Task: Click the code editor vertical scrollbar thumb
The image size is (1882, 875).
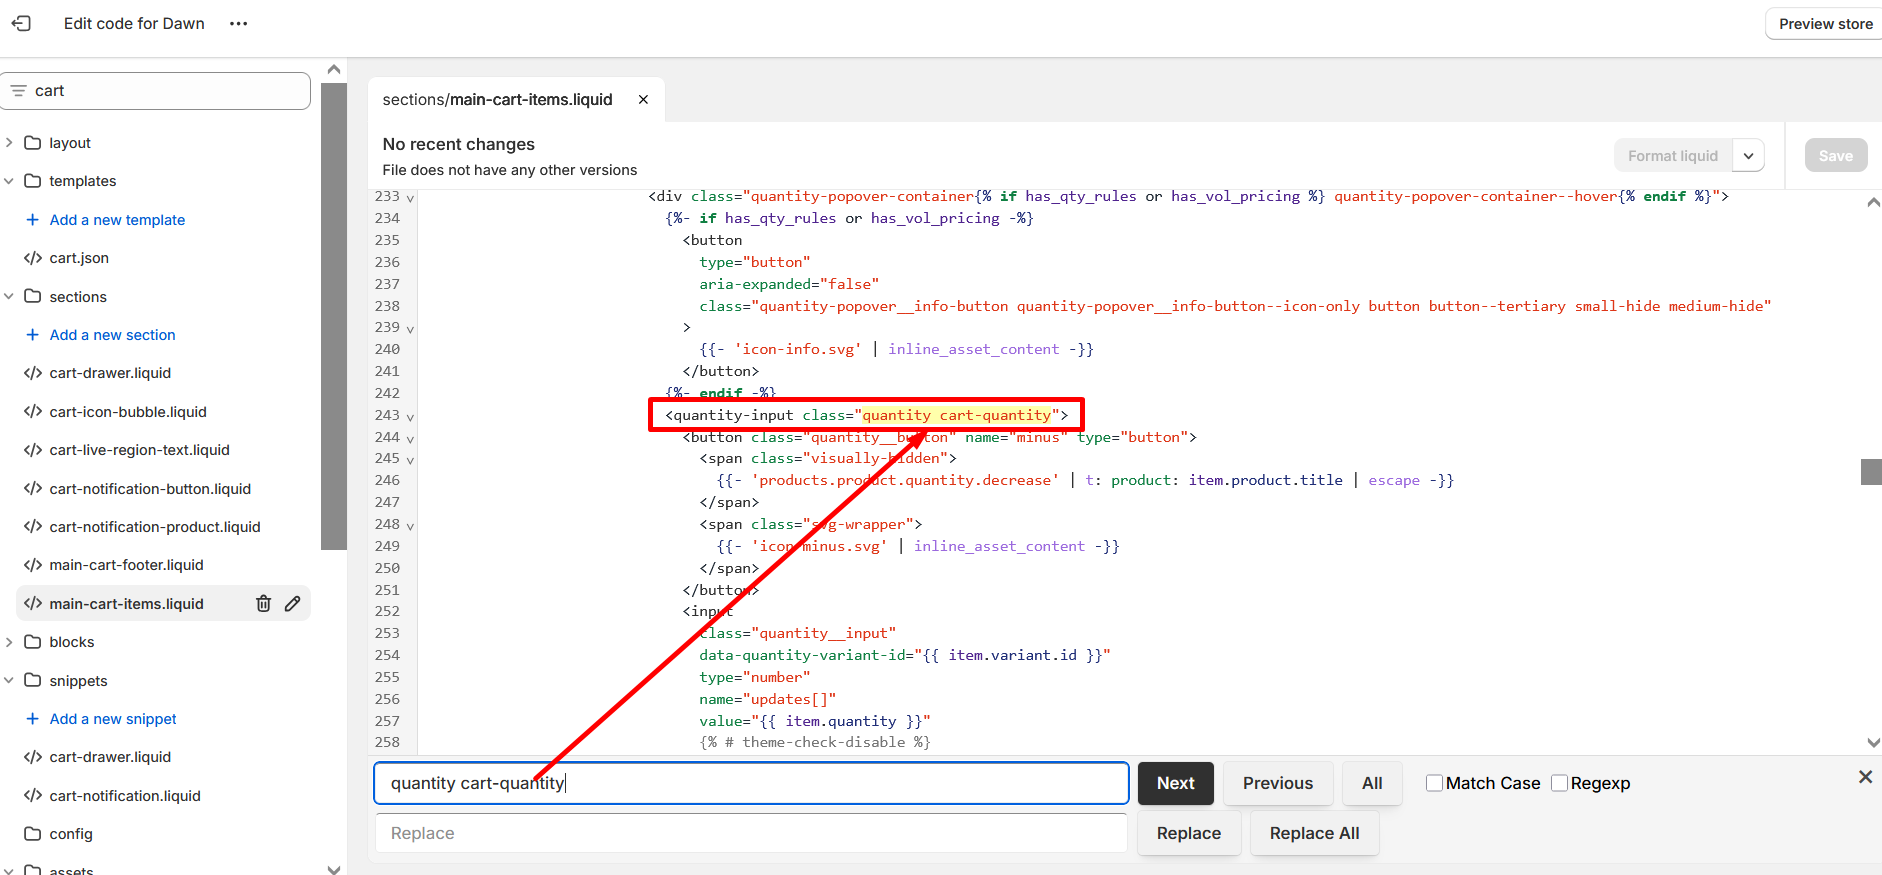Action: 1871,472
